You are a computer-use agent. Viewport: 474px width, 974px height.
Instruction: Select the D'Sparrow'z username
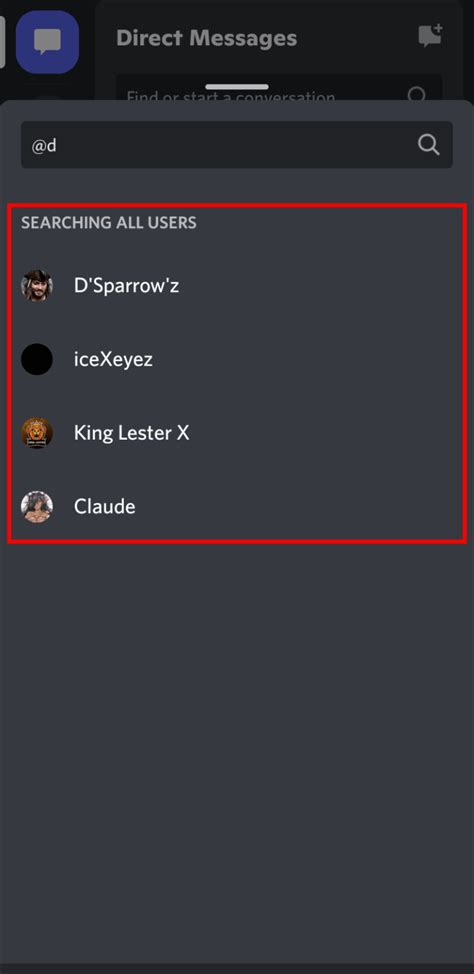pyautogui.click(x=126, y=286)
